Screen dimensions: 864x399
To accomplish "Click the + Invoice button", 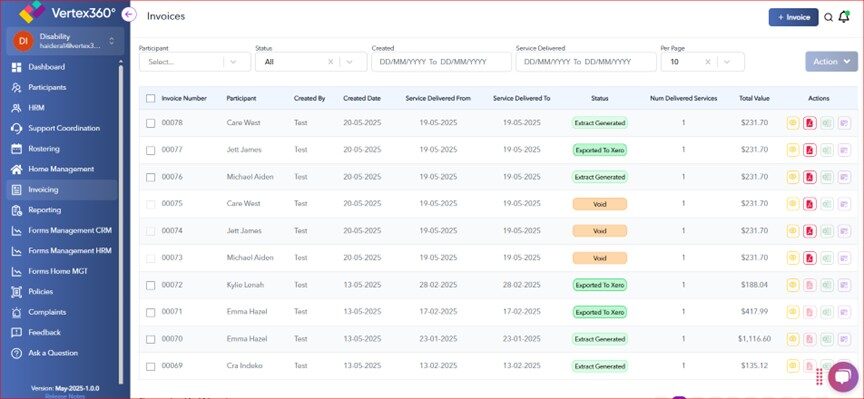I will 793,17.
